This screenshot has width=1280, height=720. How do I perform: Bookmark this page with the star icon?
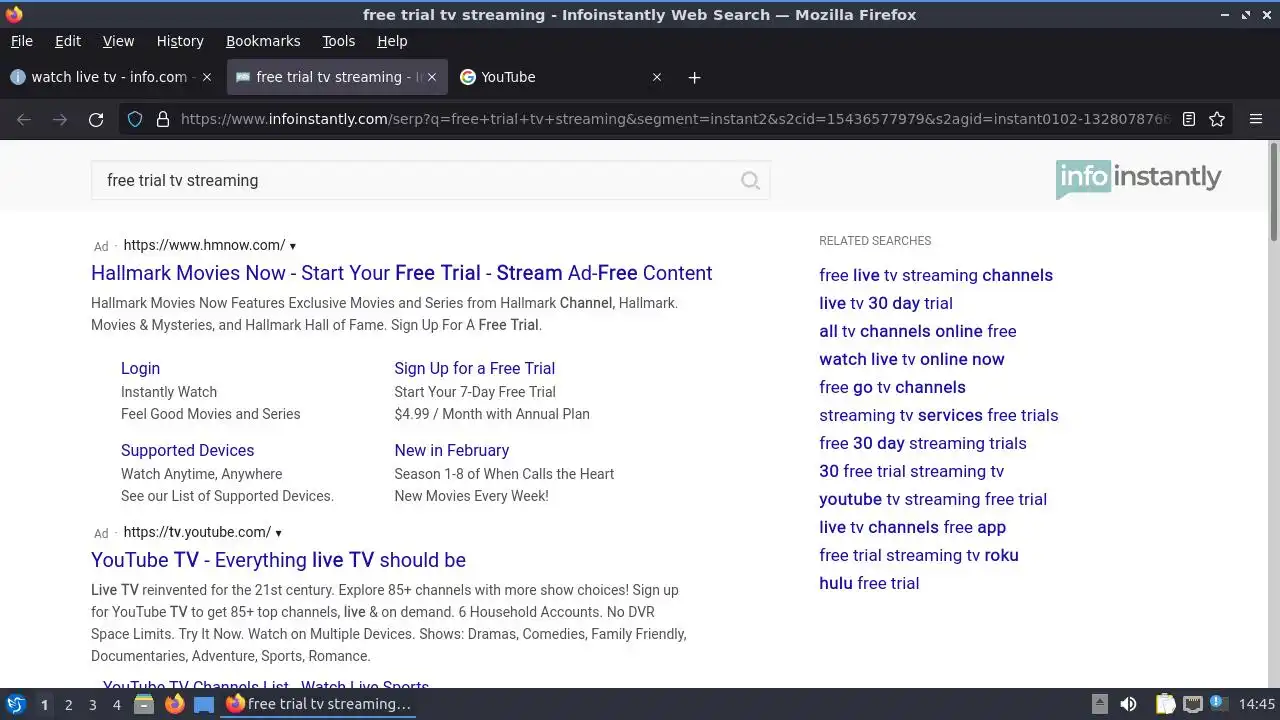pos(1217,119)
